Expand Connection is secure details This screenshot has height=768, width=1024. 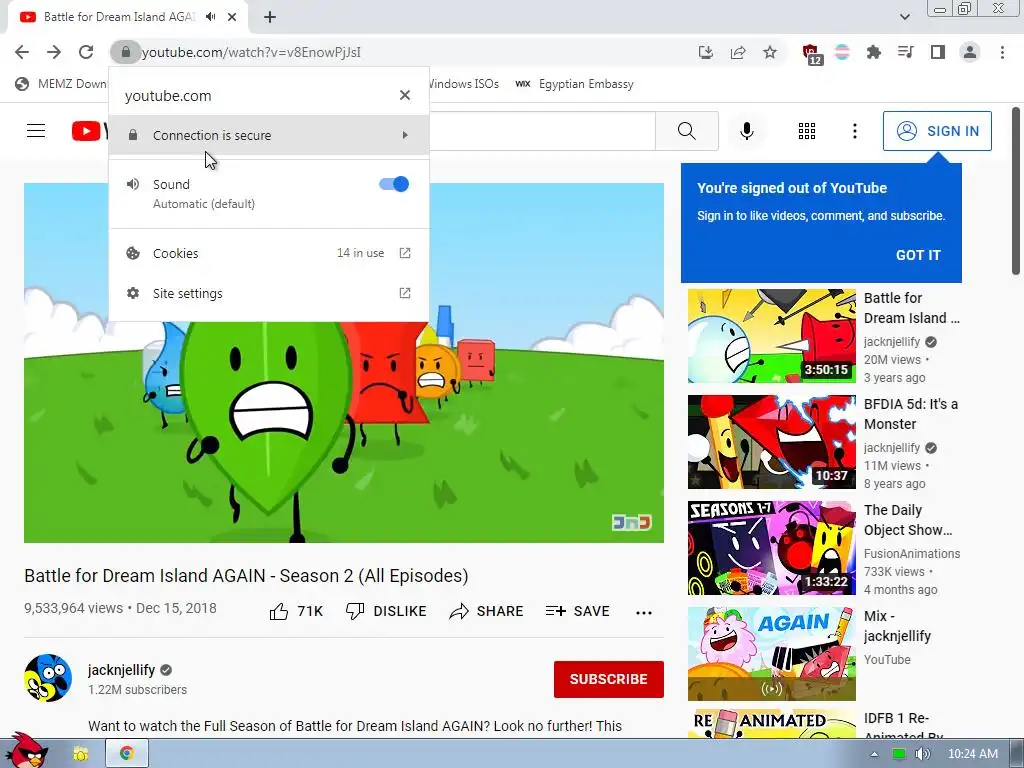pos(268,135)
